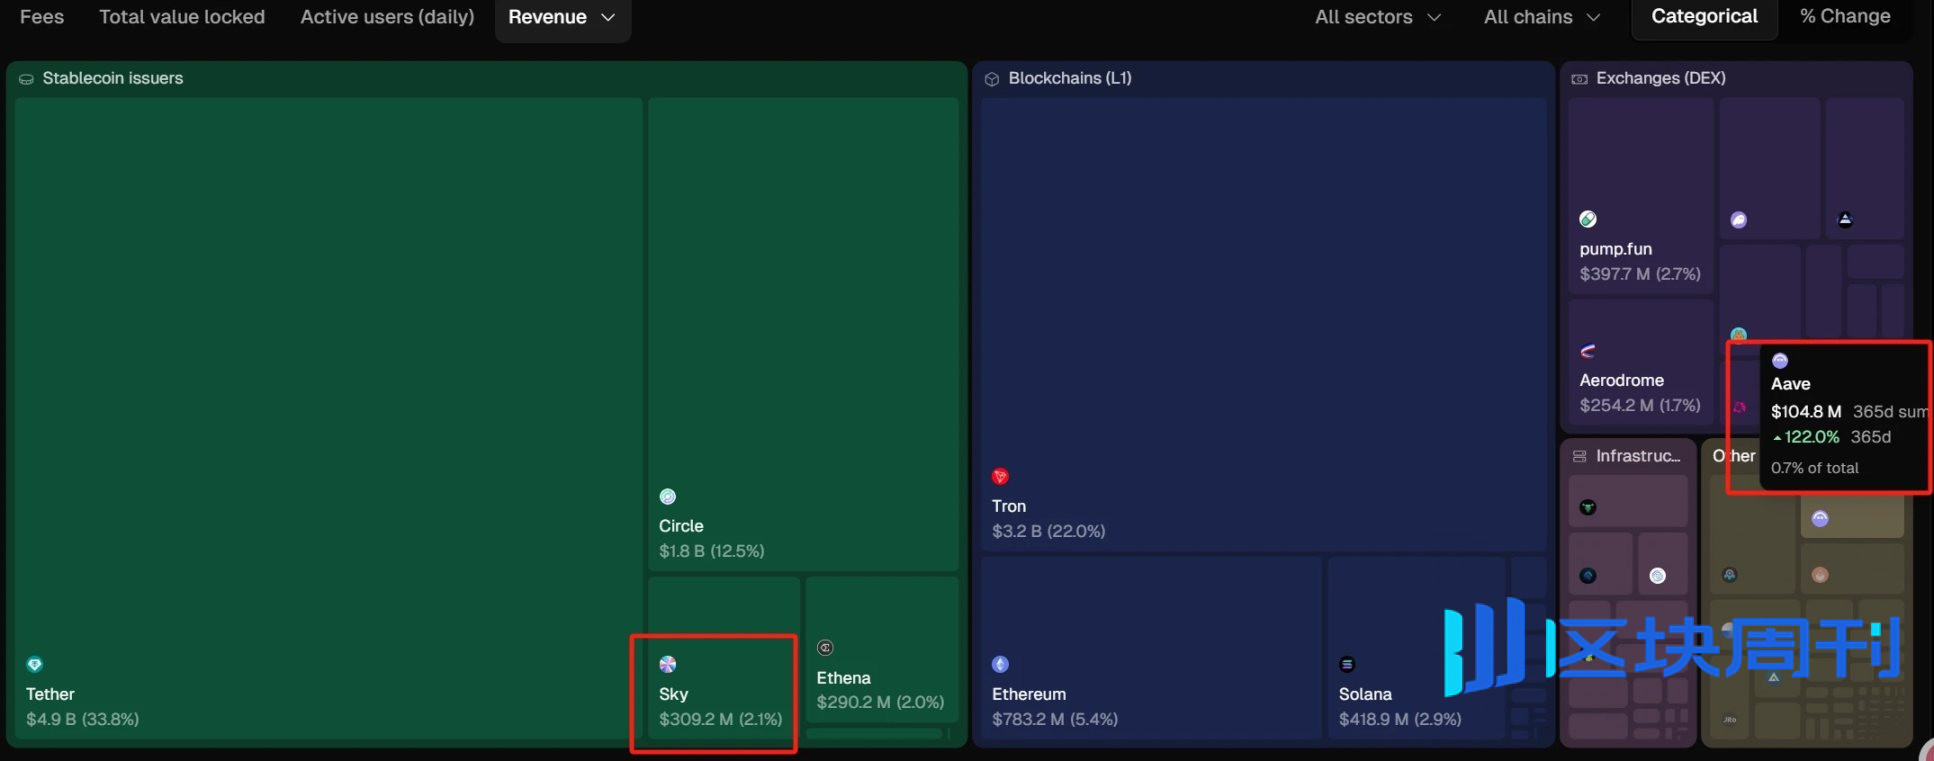
Task: Click the Circle logo icon
Action: point(668,497)
